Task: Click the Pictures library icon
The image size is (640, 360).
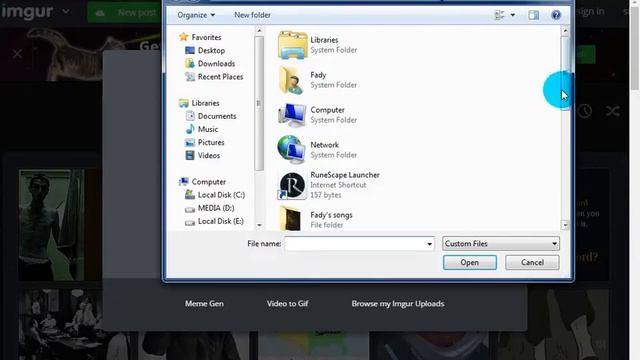Action: [190, 142]
